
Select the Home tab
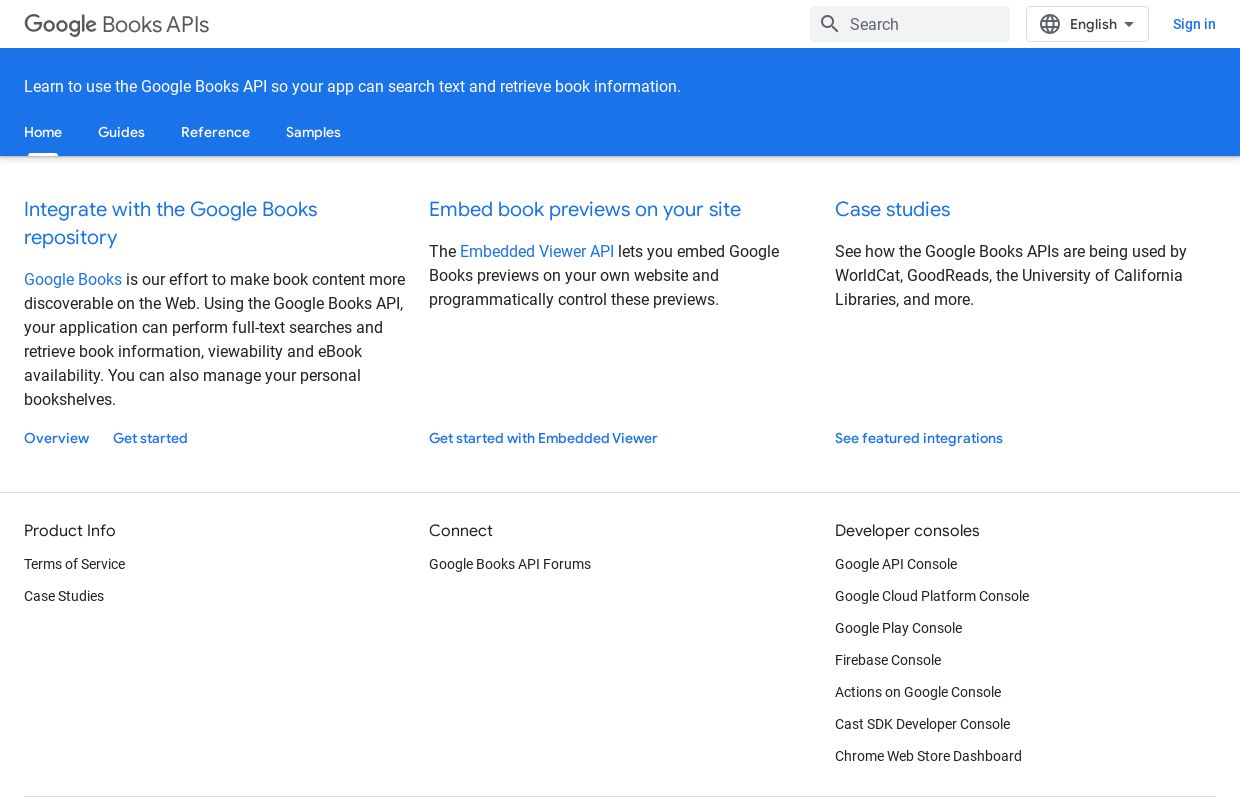[x=43, y=132]
